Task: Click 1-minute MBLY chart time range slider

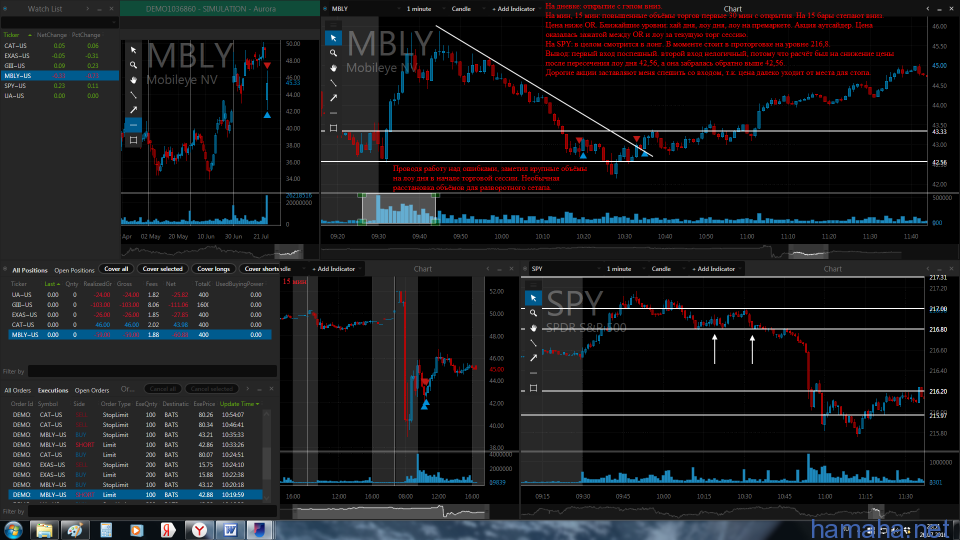Action: point(808,251)
